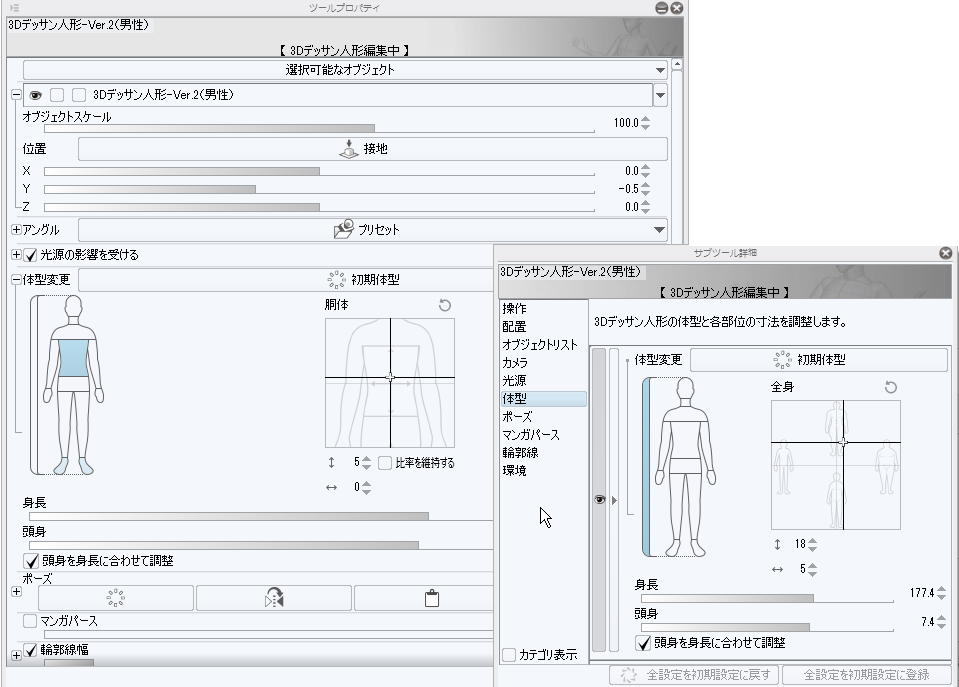Image resolution: width=959 pixels, height=687 pixels.
Task: Uncheck 頭身を身長に合わせて調整 in Sub Tool Detail
Action: coord(643,643)
